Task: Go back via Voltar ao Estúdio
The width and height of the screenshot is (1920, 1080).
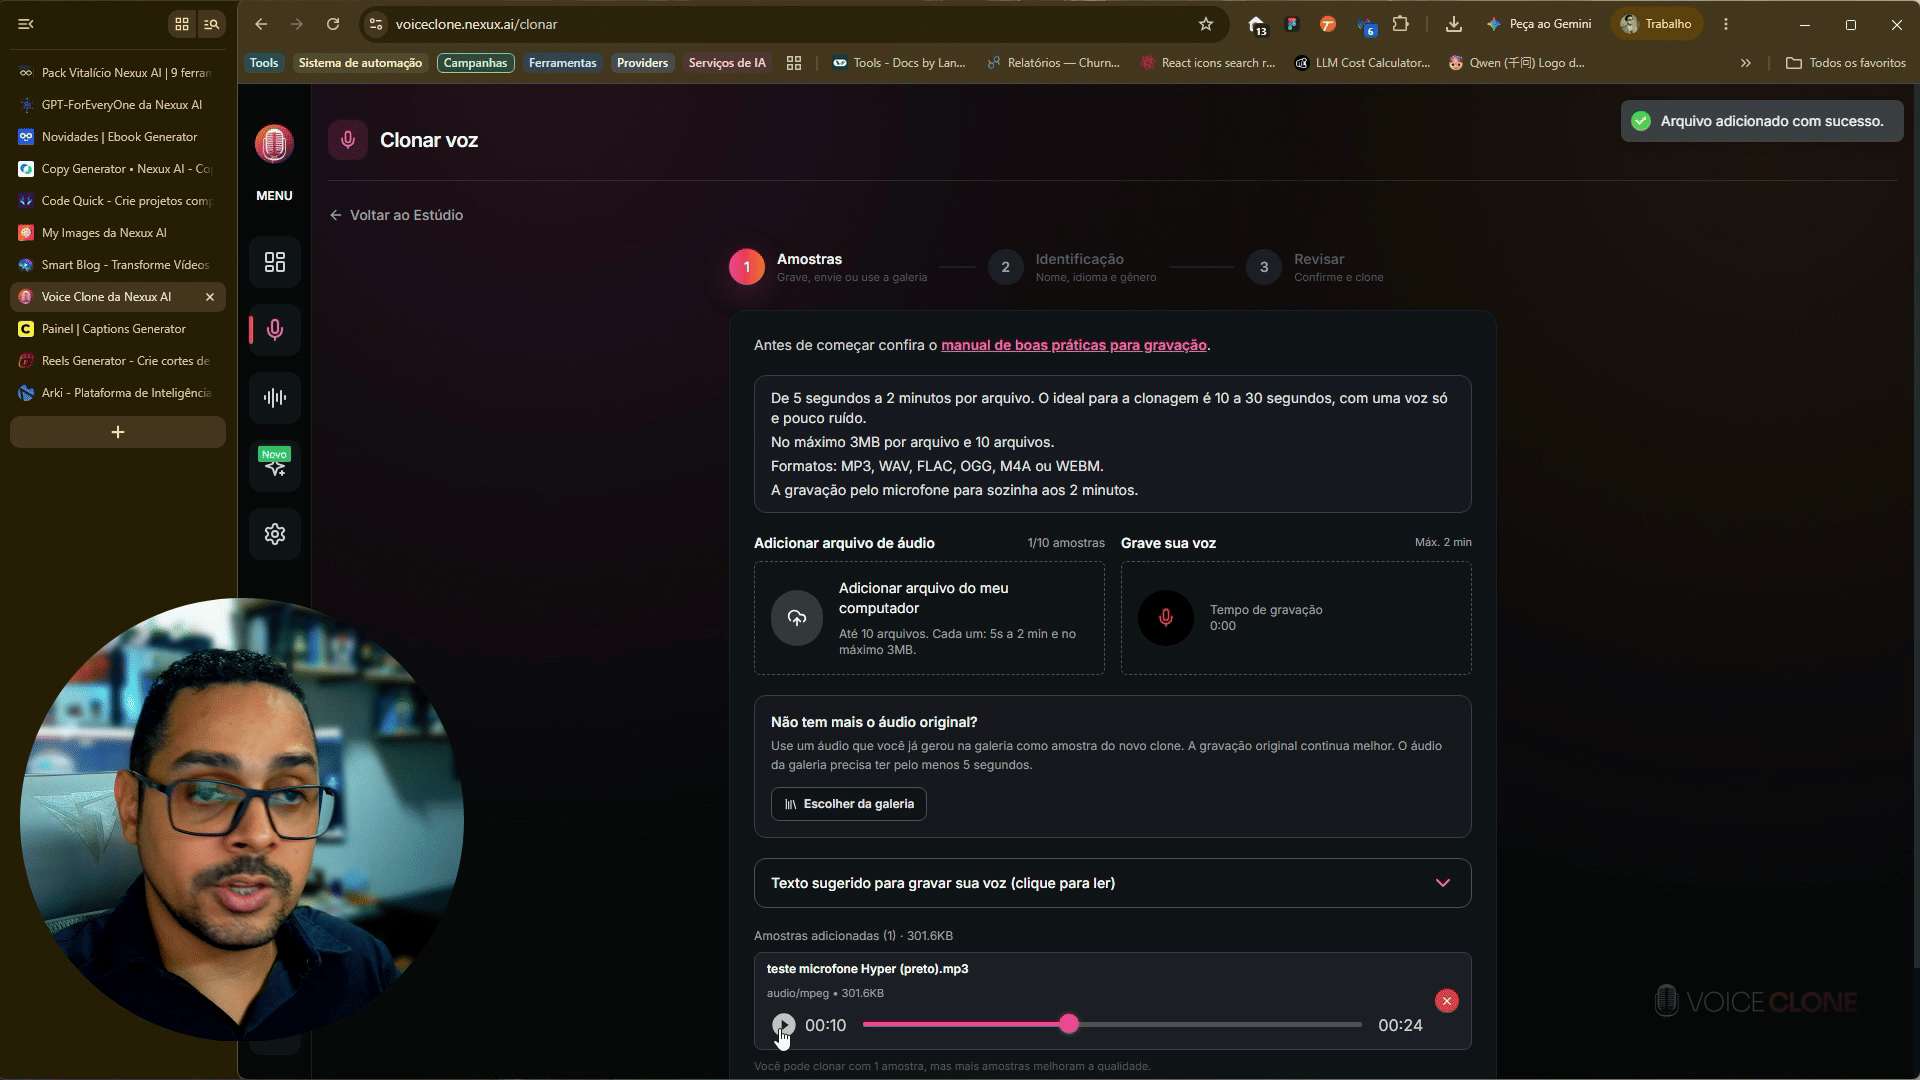Action: 397,215
